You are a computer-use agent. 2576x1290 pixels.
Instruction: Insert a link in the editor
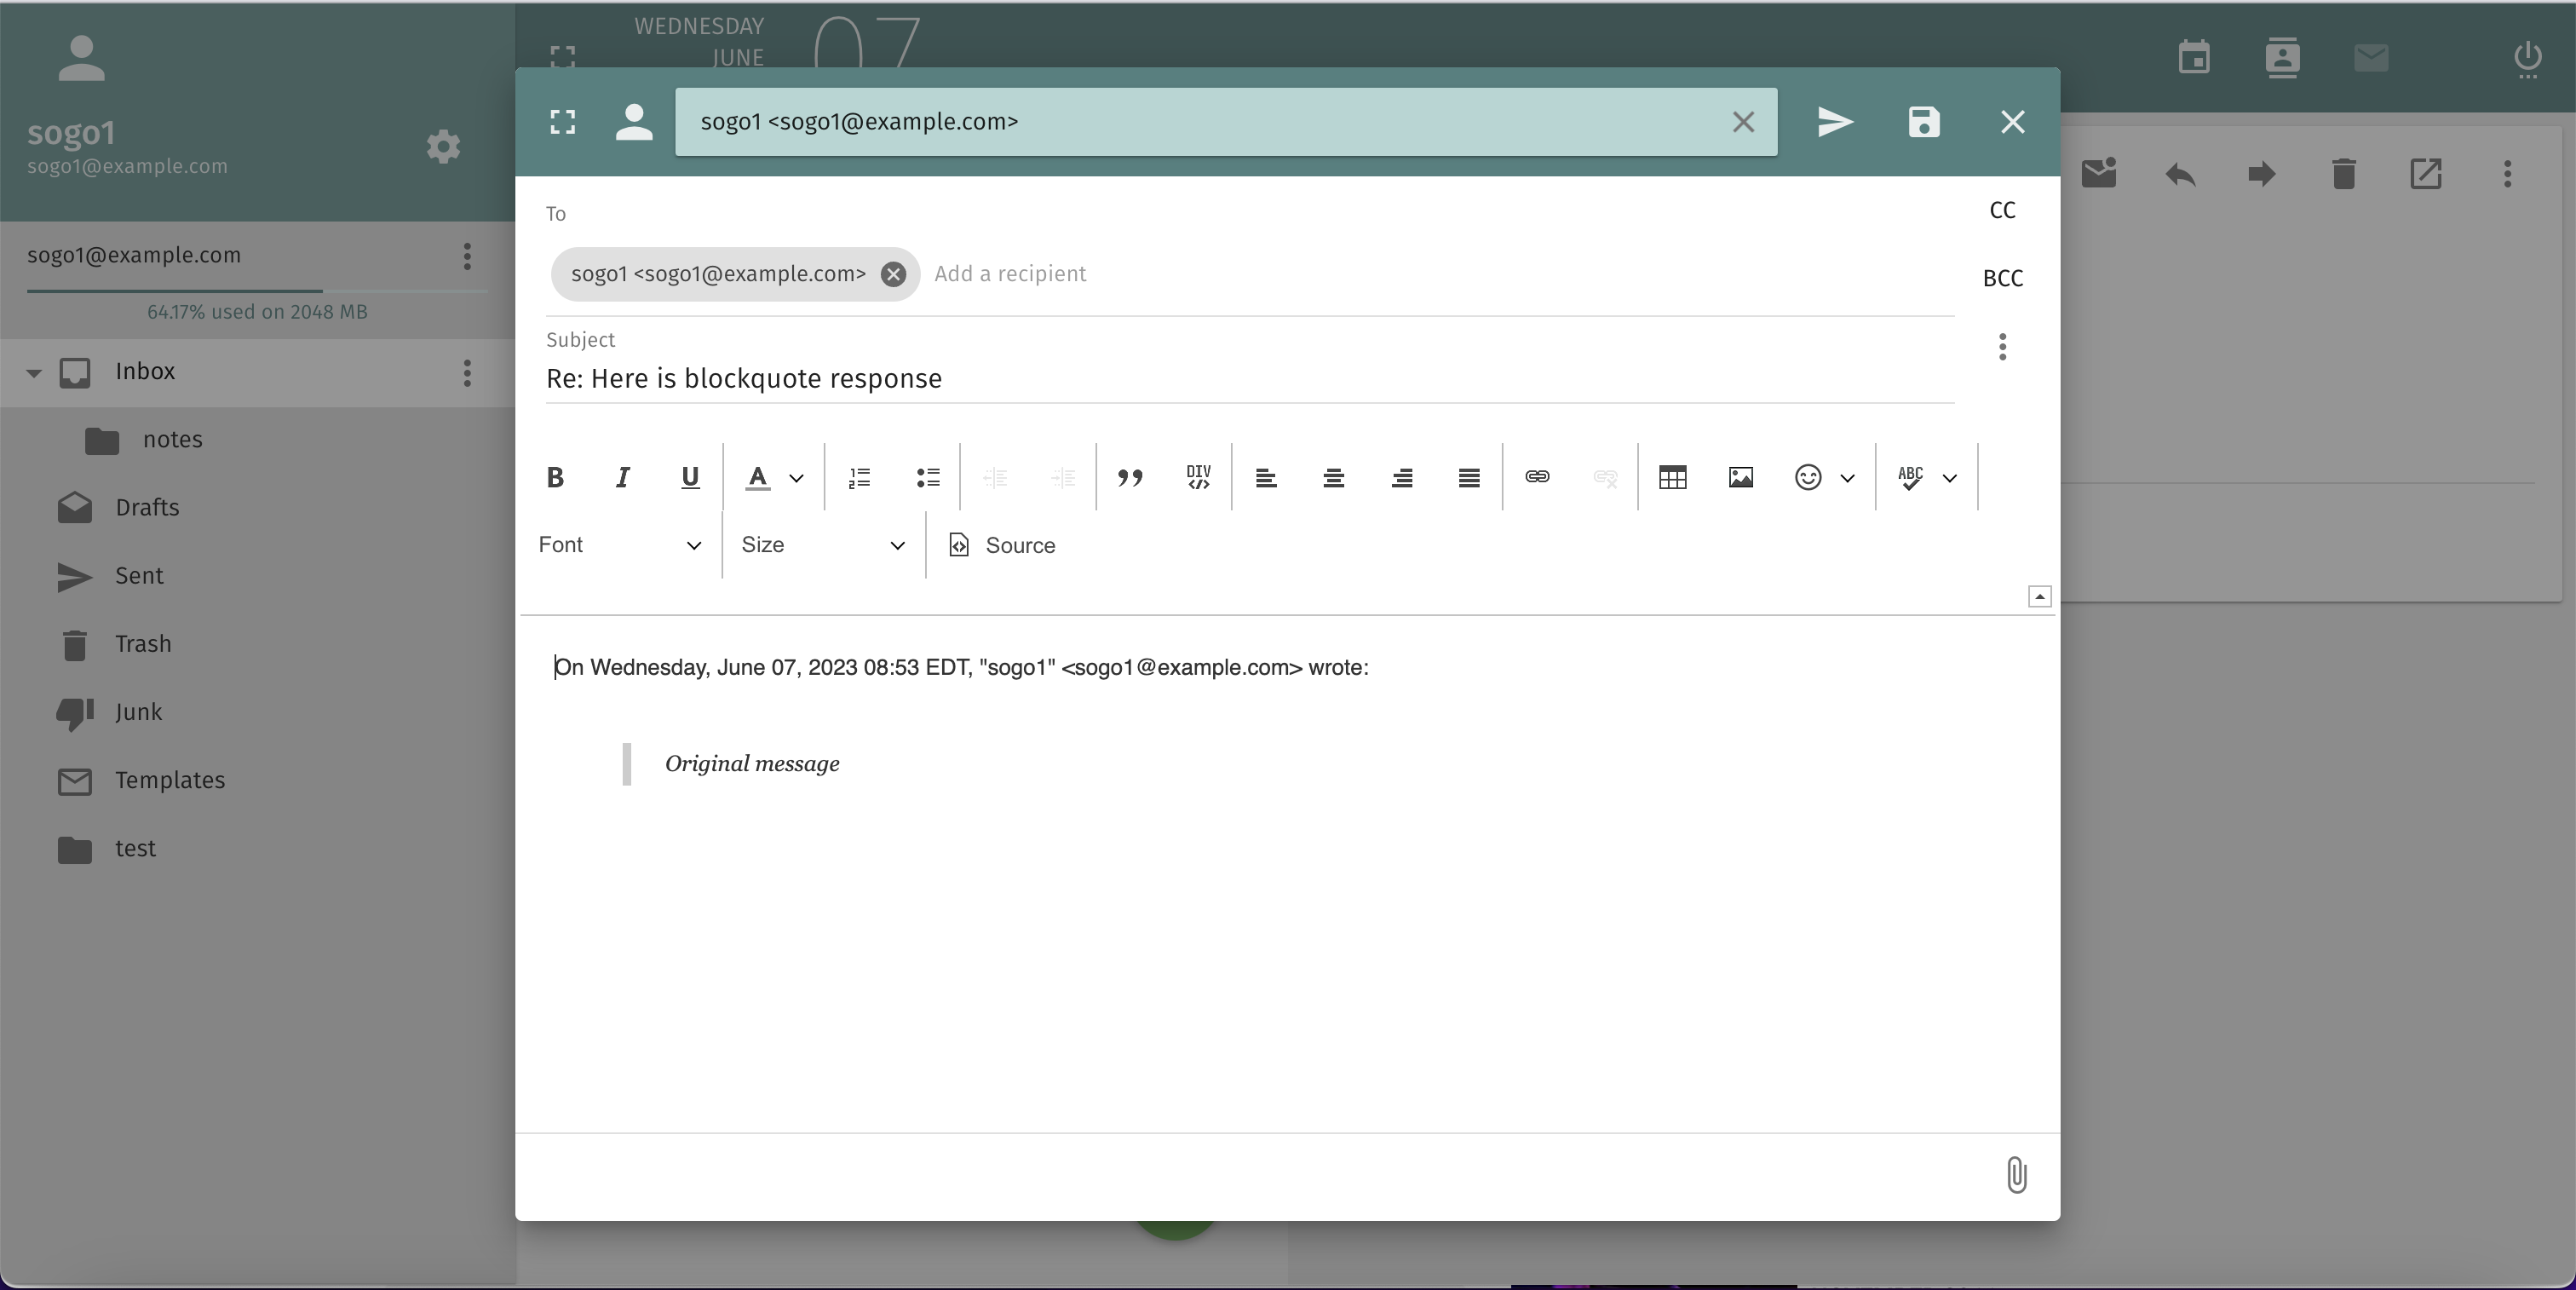[x=1537, y=477]
